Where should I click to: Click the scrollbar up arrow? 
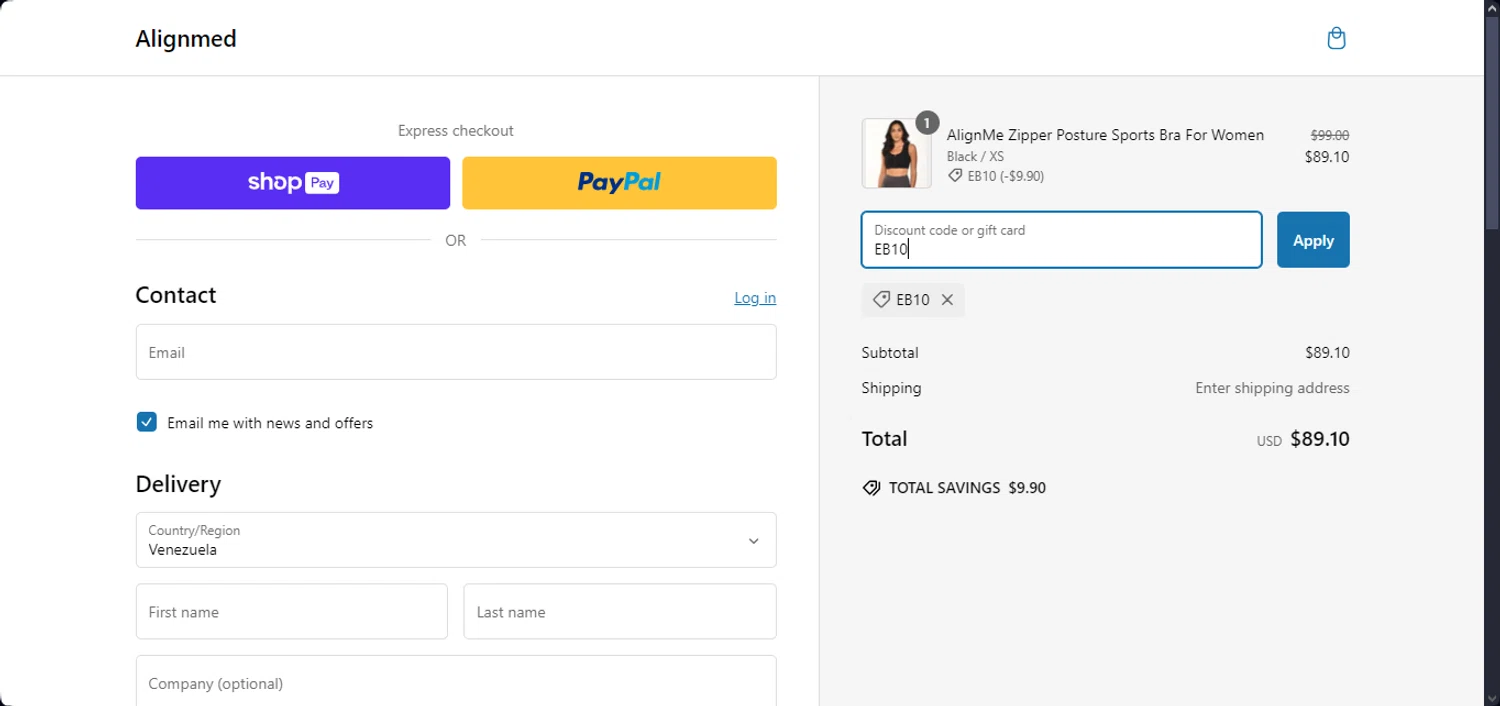[x=1492, y=7]
